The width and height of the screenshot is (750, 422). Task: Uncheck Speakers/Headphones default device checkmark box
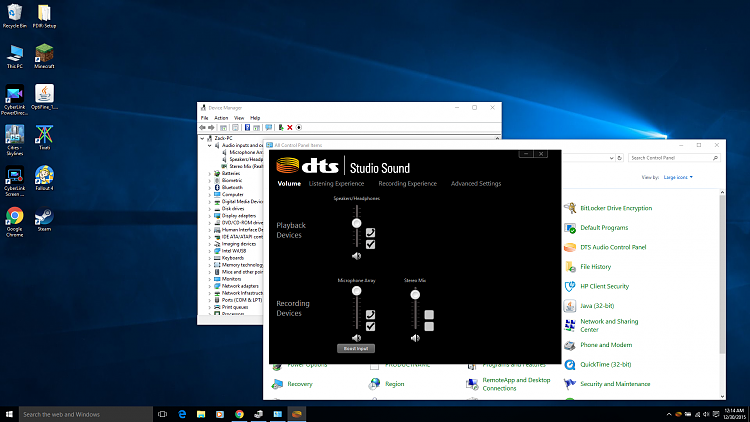tap(370, 244)
